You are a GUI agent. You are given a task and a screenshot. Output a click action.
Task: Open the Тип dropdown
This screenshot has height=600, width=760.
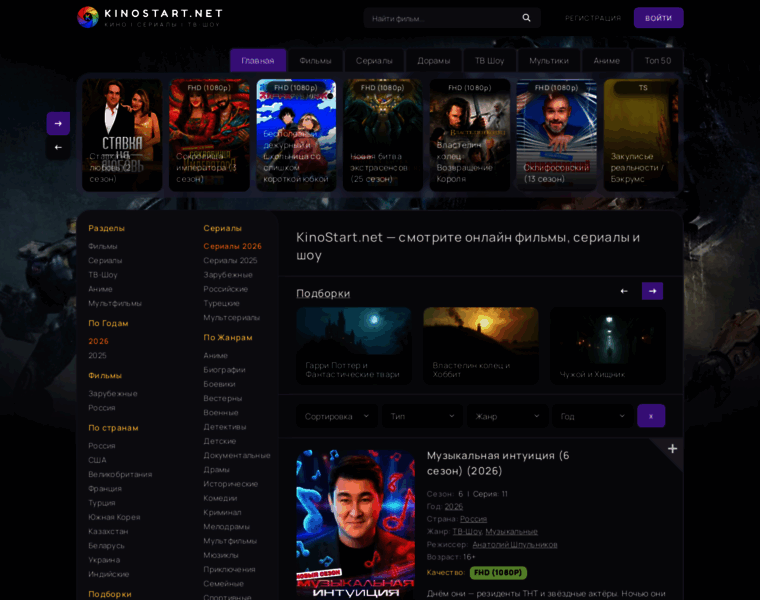click(x=423, y=416)
